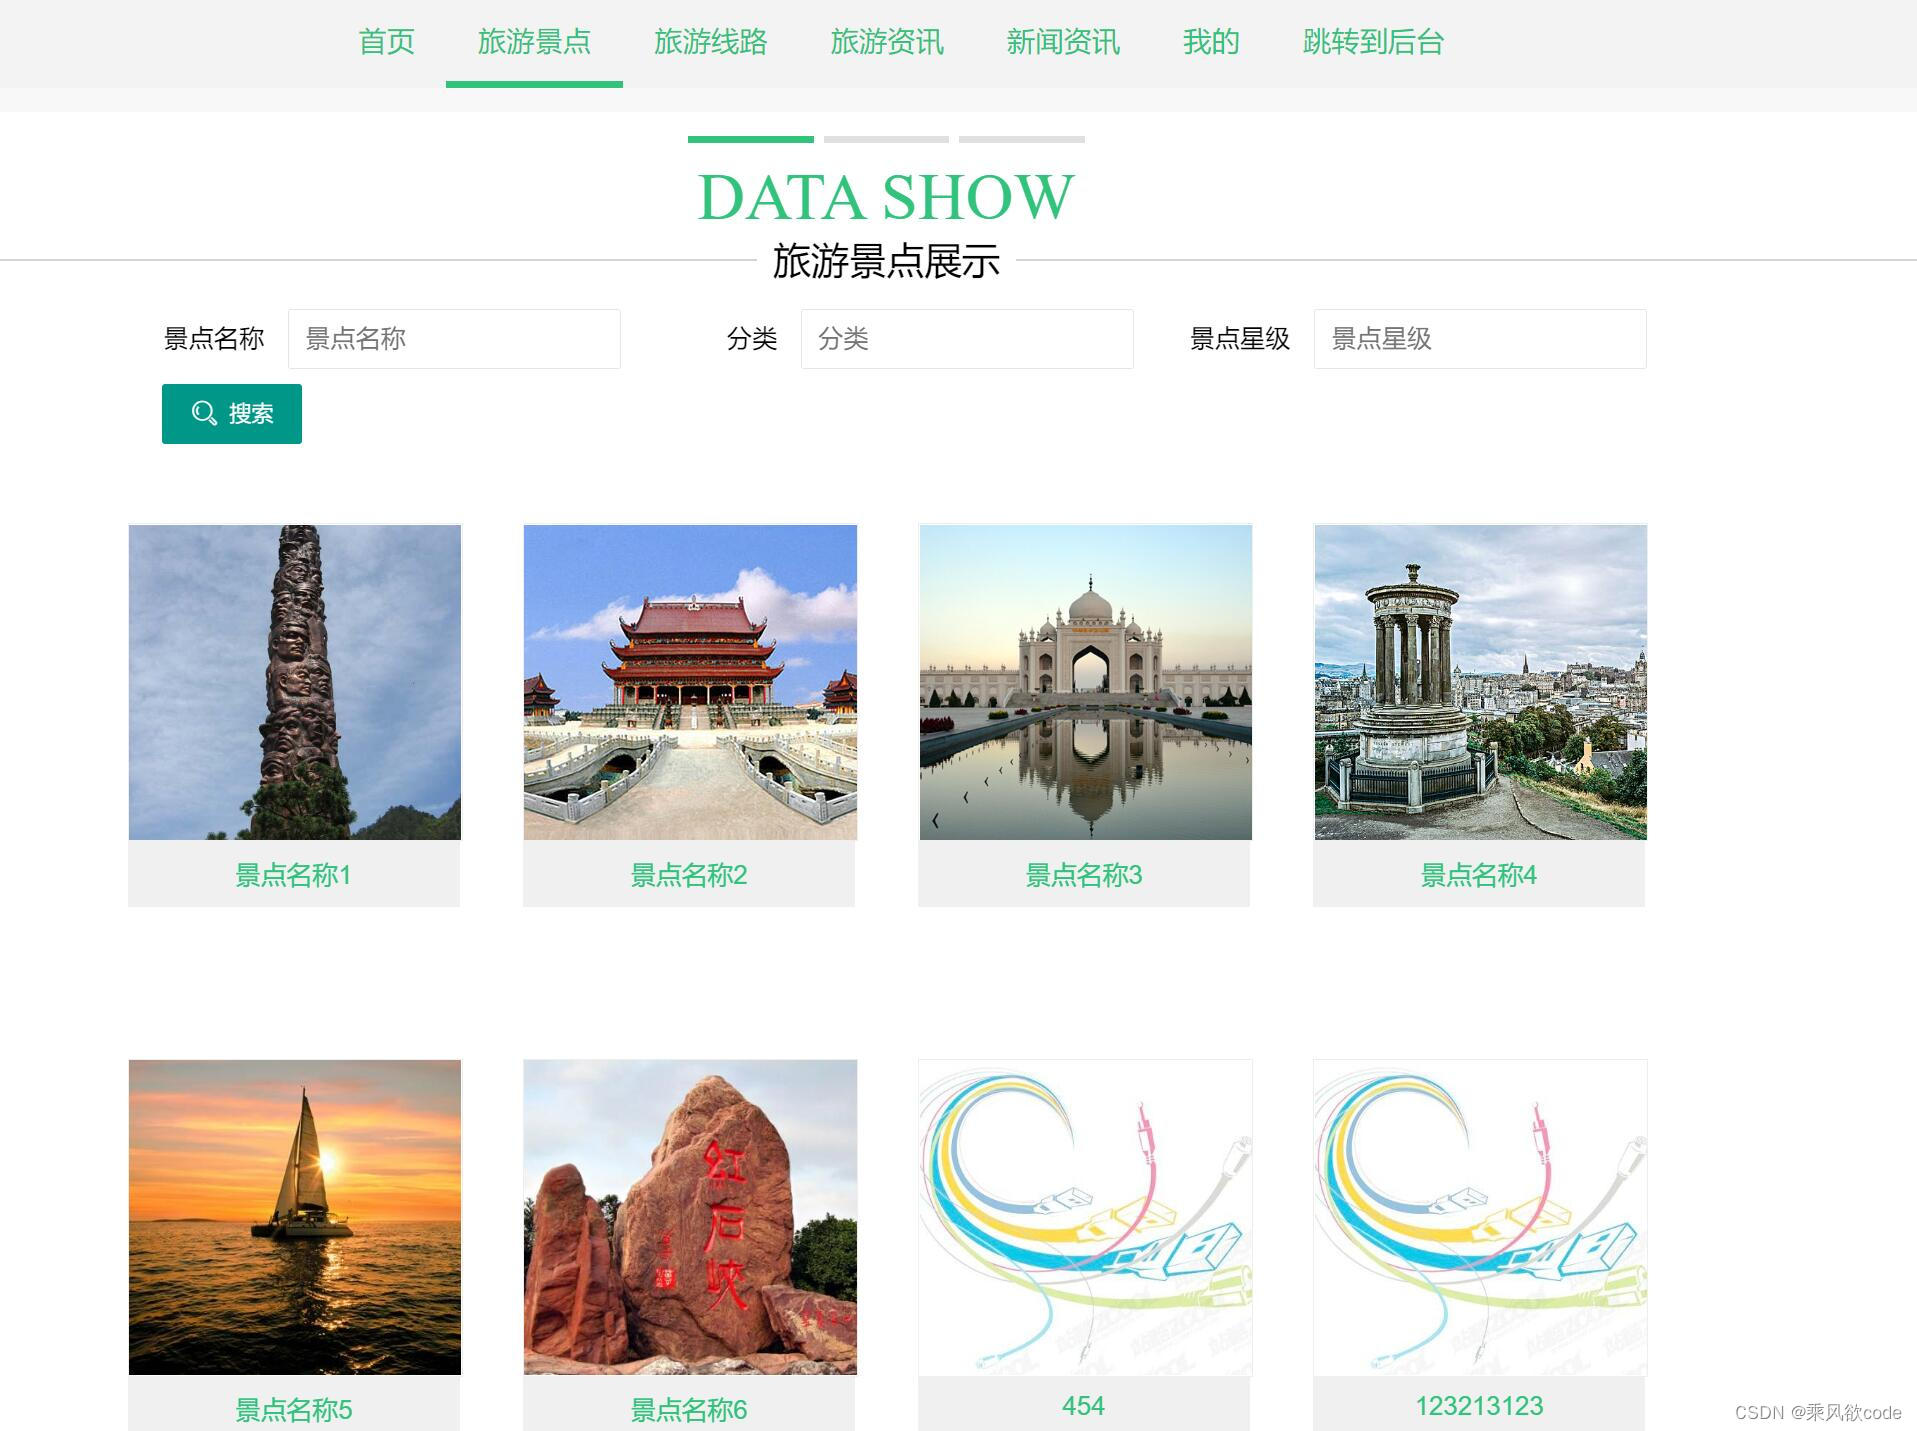The image size is (1917, 1431).
Task: Open the 景点名称4 attraction detail
Action: pos(1478,874)
